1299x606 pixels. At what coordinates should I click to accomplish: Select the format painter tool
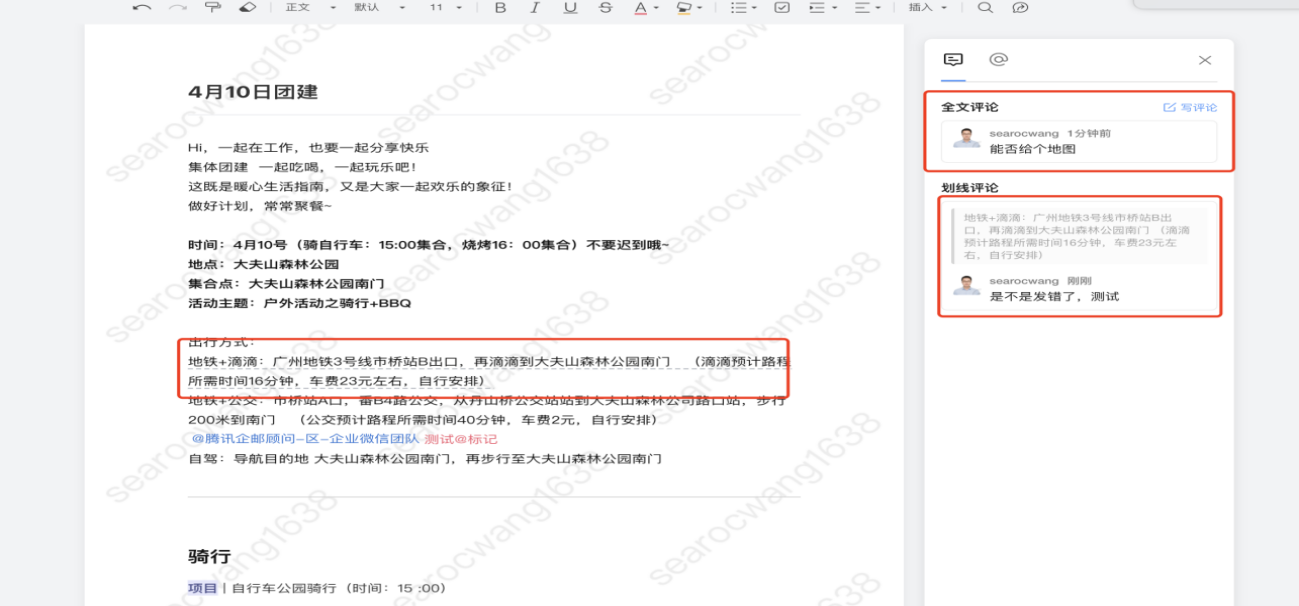[212, 8]
